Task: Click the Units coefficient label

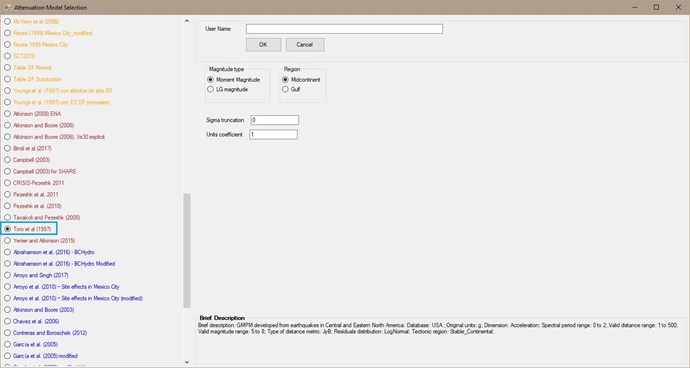Action: point(224,134)
